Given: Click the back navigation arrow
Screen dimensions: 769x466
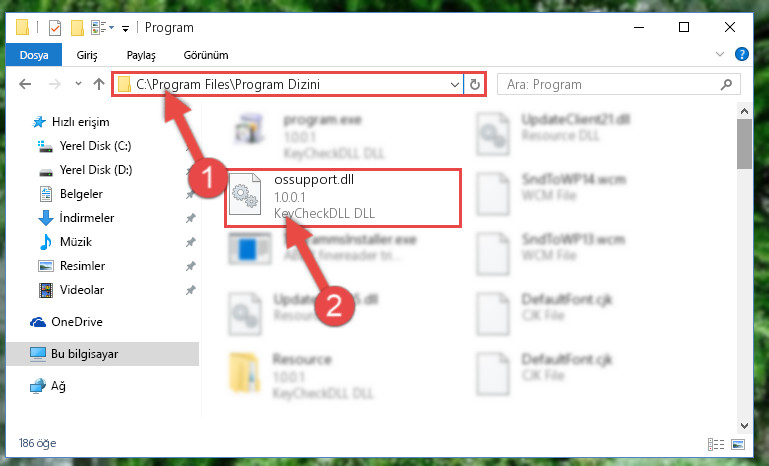Looking at the screenshot, I should pyautogui.click(x=25, y=84).
